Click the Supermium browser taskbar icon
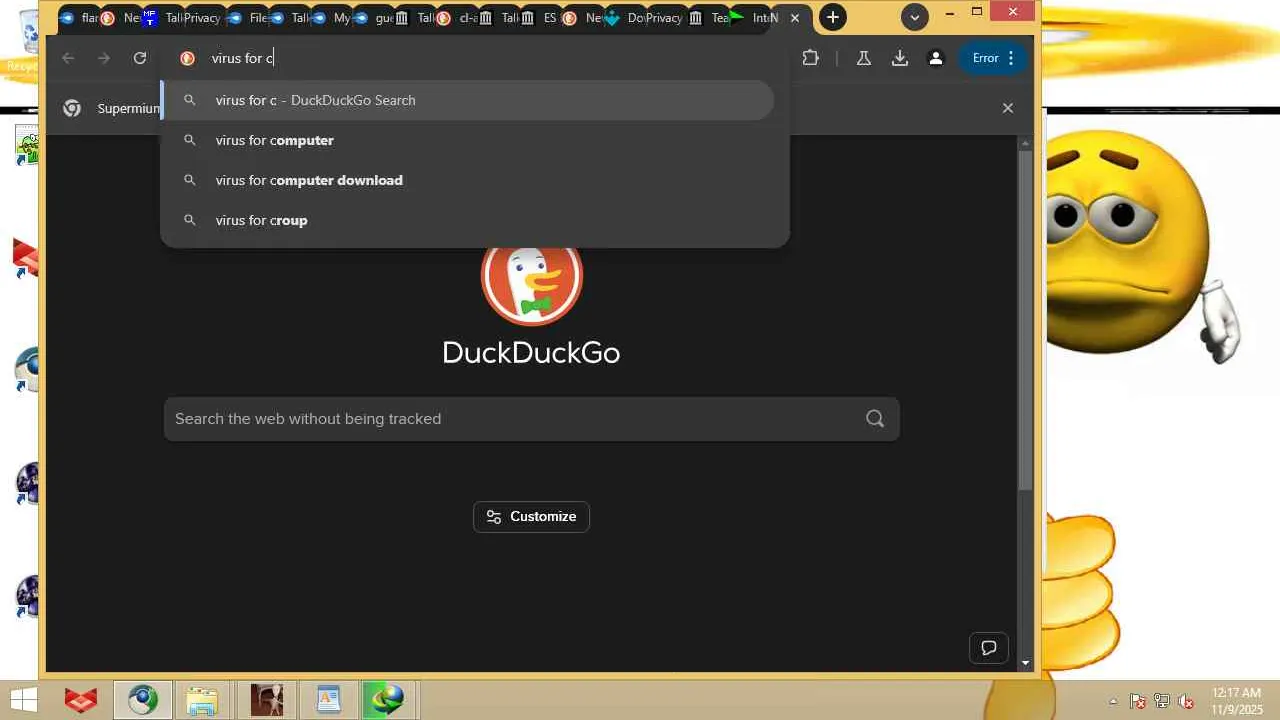Viewport: 1280px width, 720px height. pos(142,700)
